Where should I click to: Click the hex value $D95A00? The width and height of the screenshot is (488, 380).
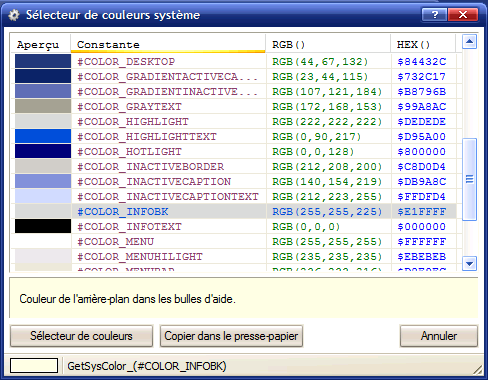[x=421, y=137]
